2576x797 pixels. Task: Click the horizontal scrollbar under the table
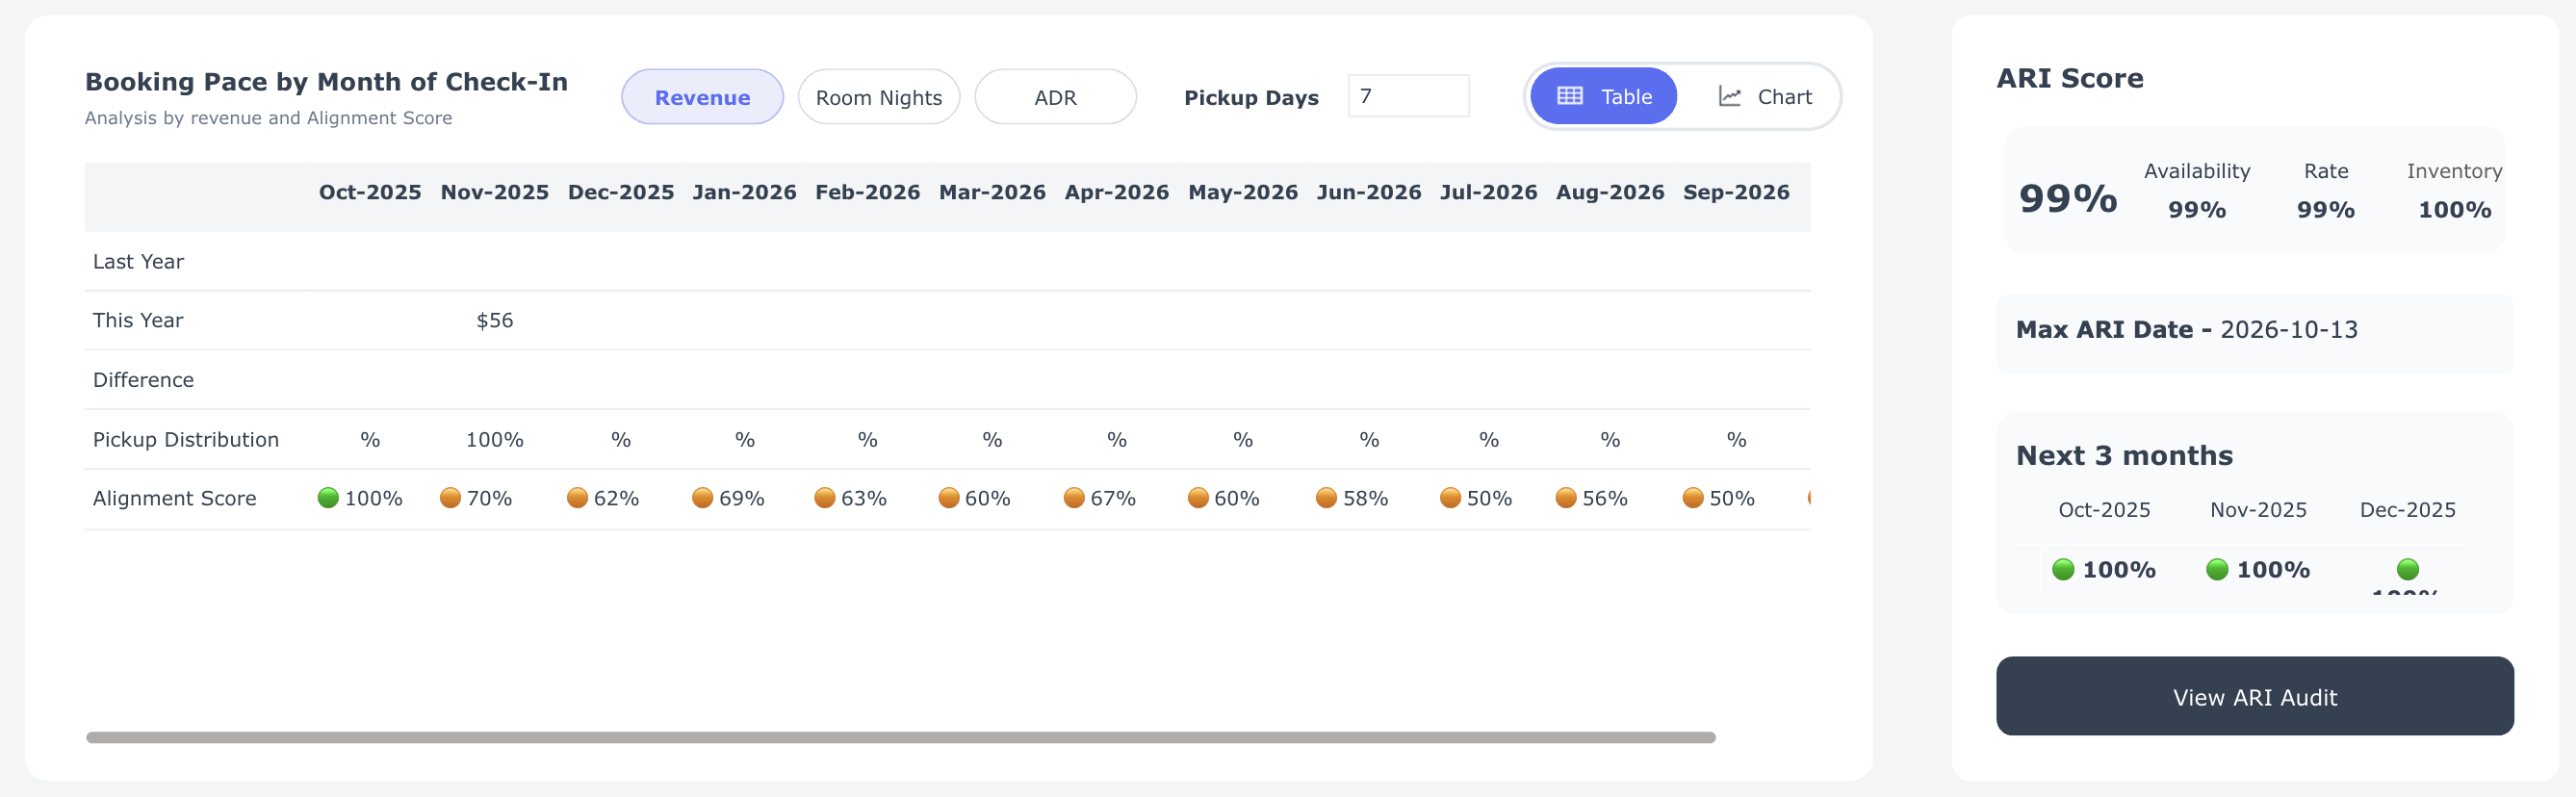click(x=900, y=737)
